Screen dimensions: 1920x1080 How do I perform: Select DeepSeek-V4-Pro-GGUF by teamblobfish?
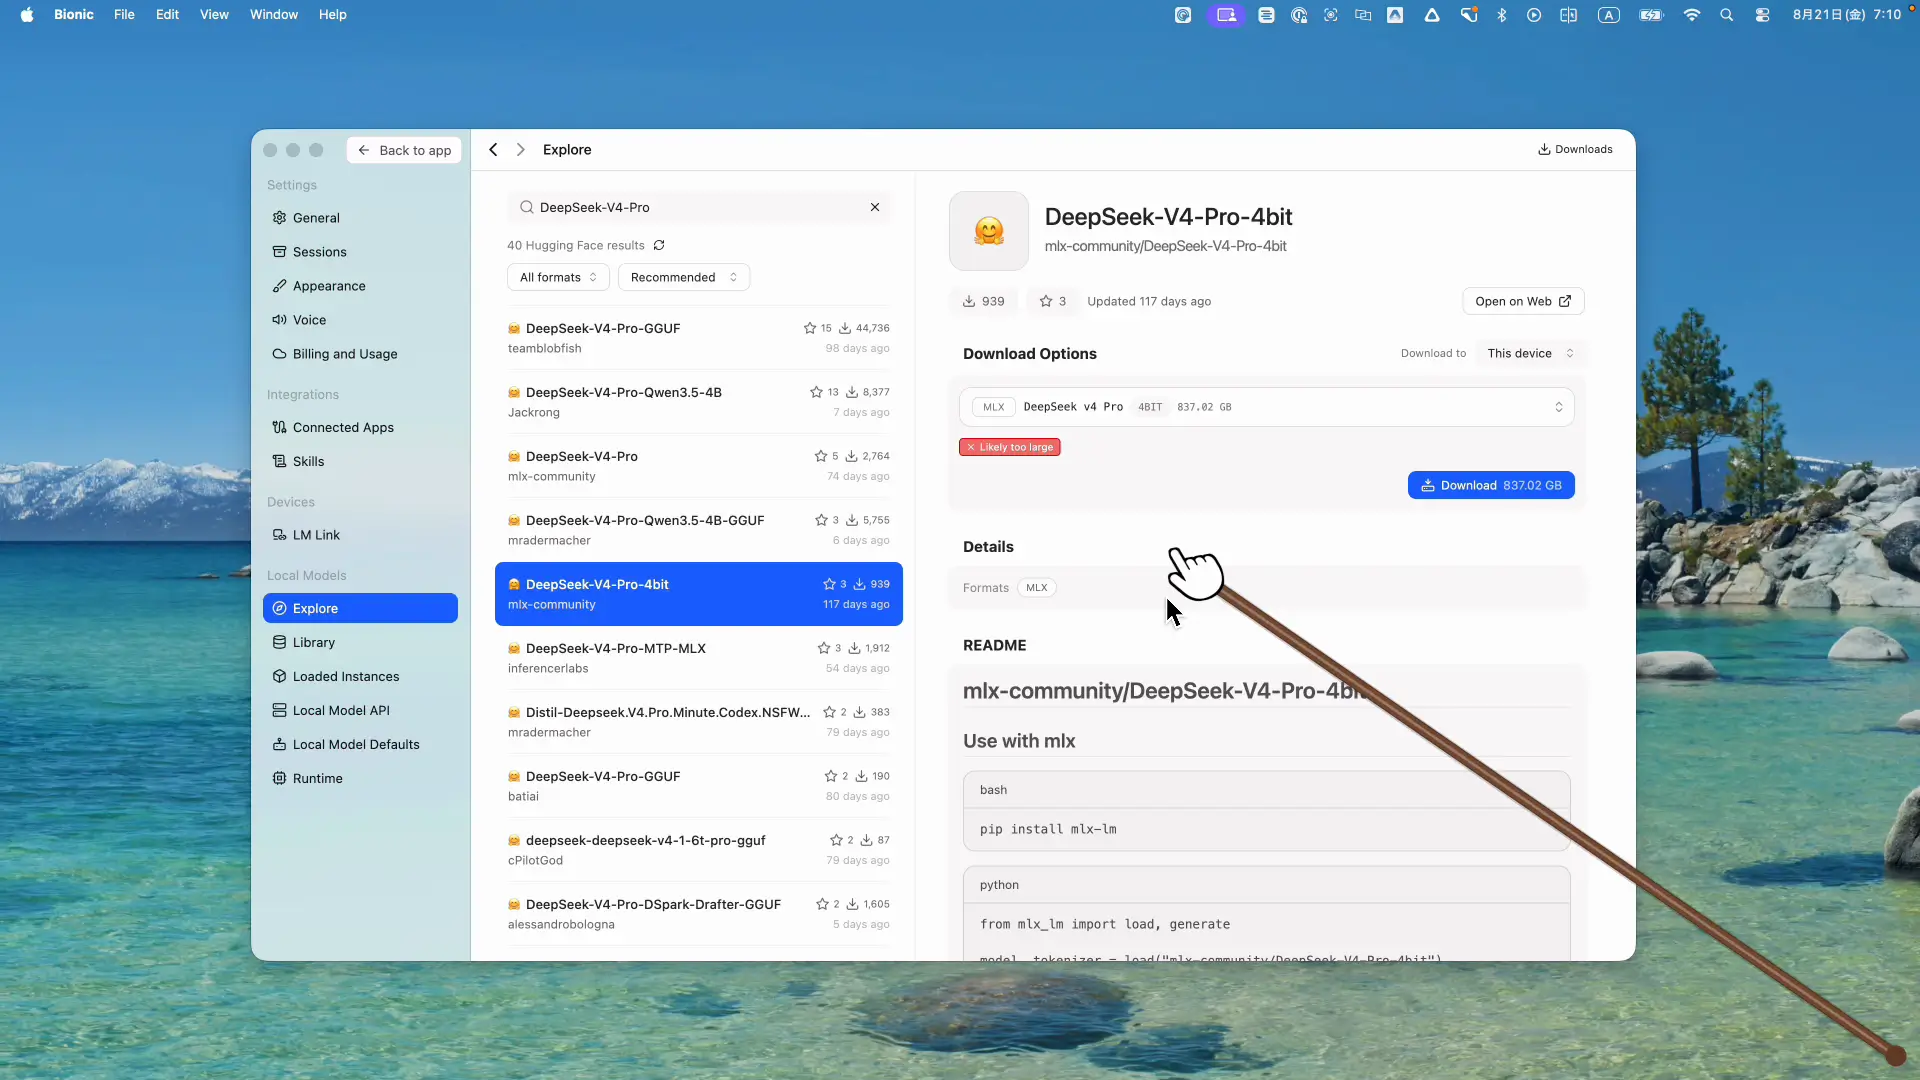point(698,338)
